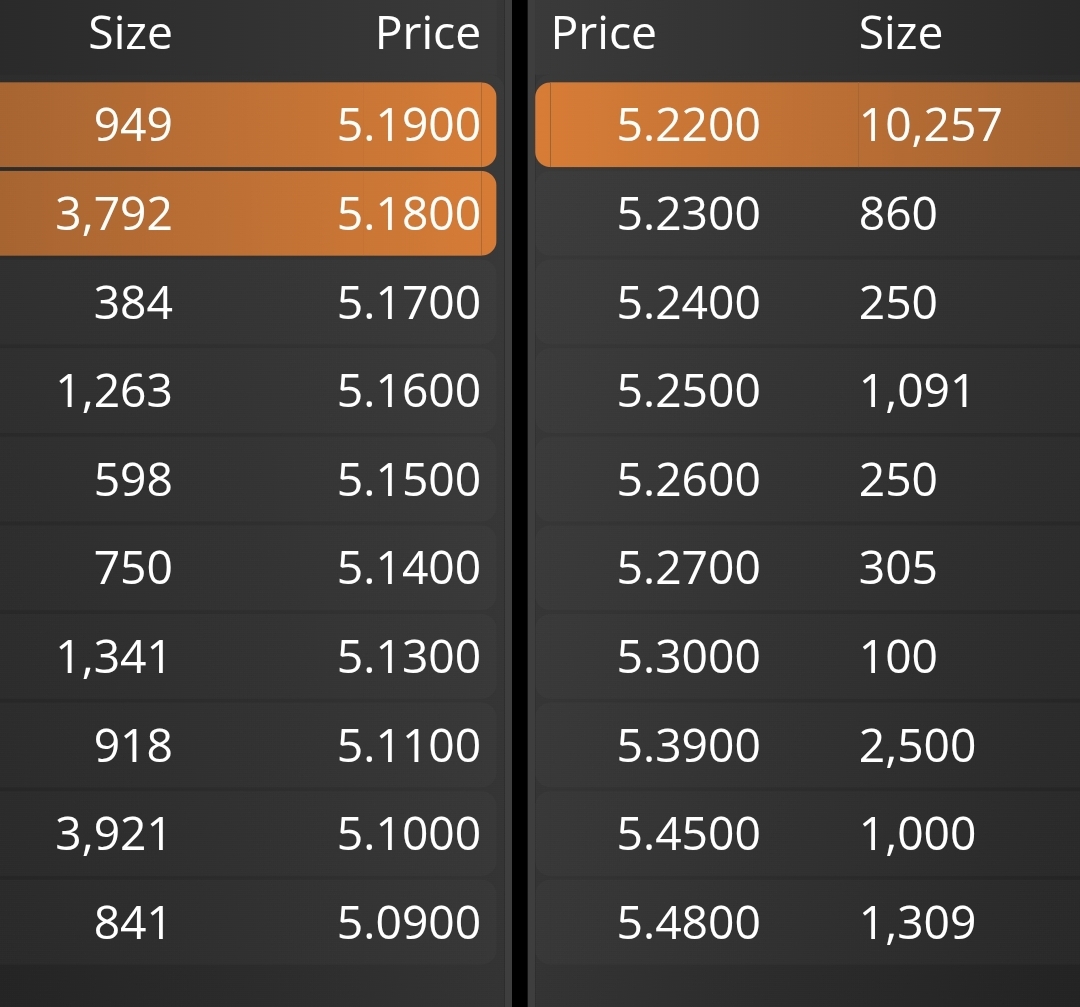Pick the 5.4800 ask with size 1,309

click(x=807, y=922)
